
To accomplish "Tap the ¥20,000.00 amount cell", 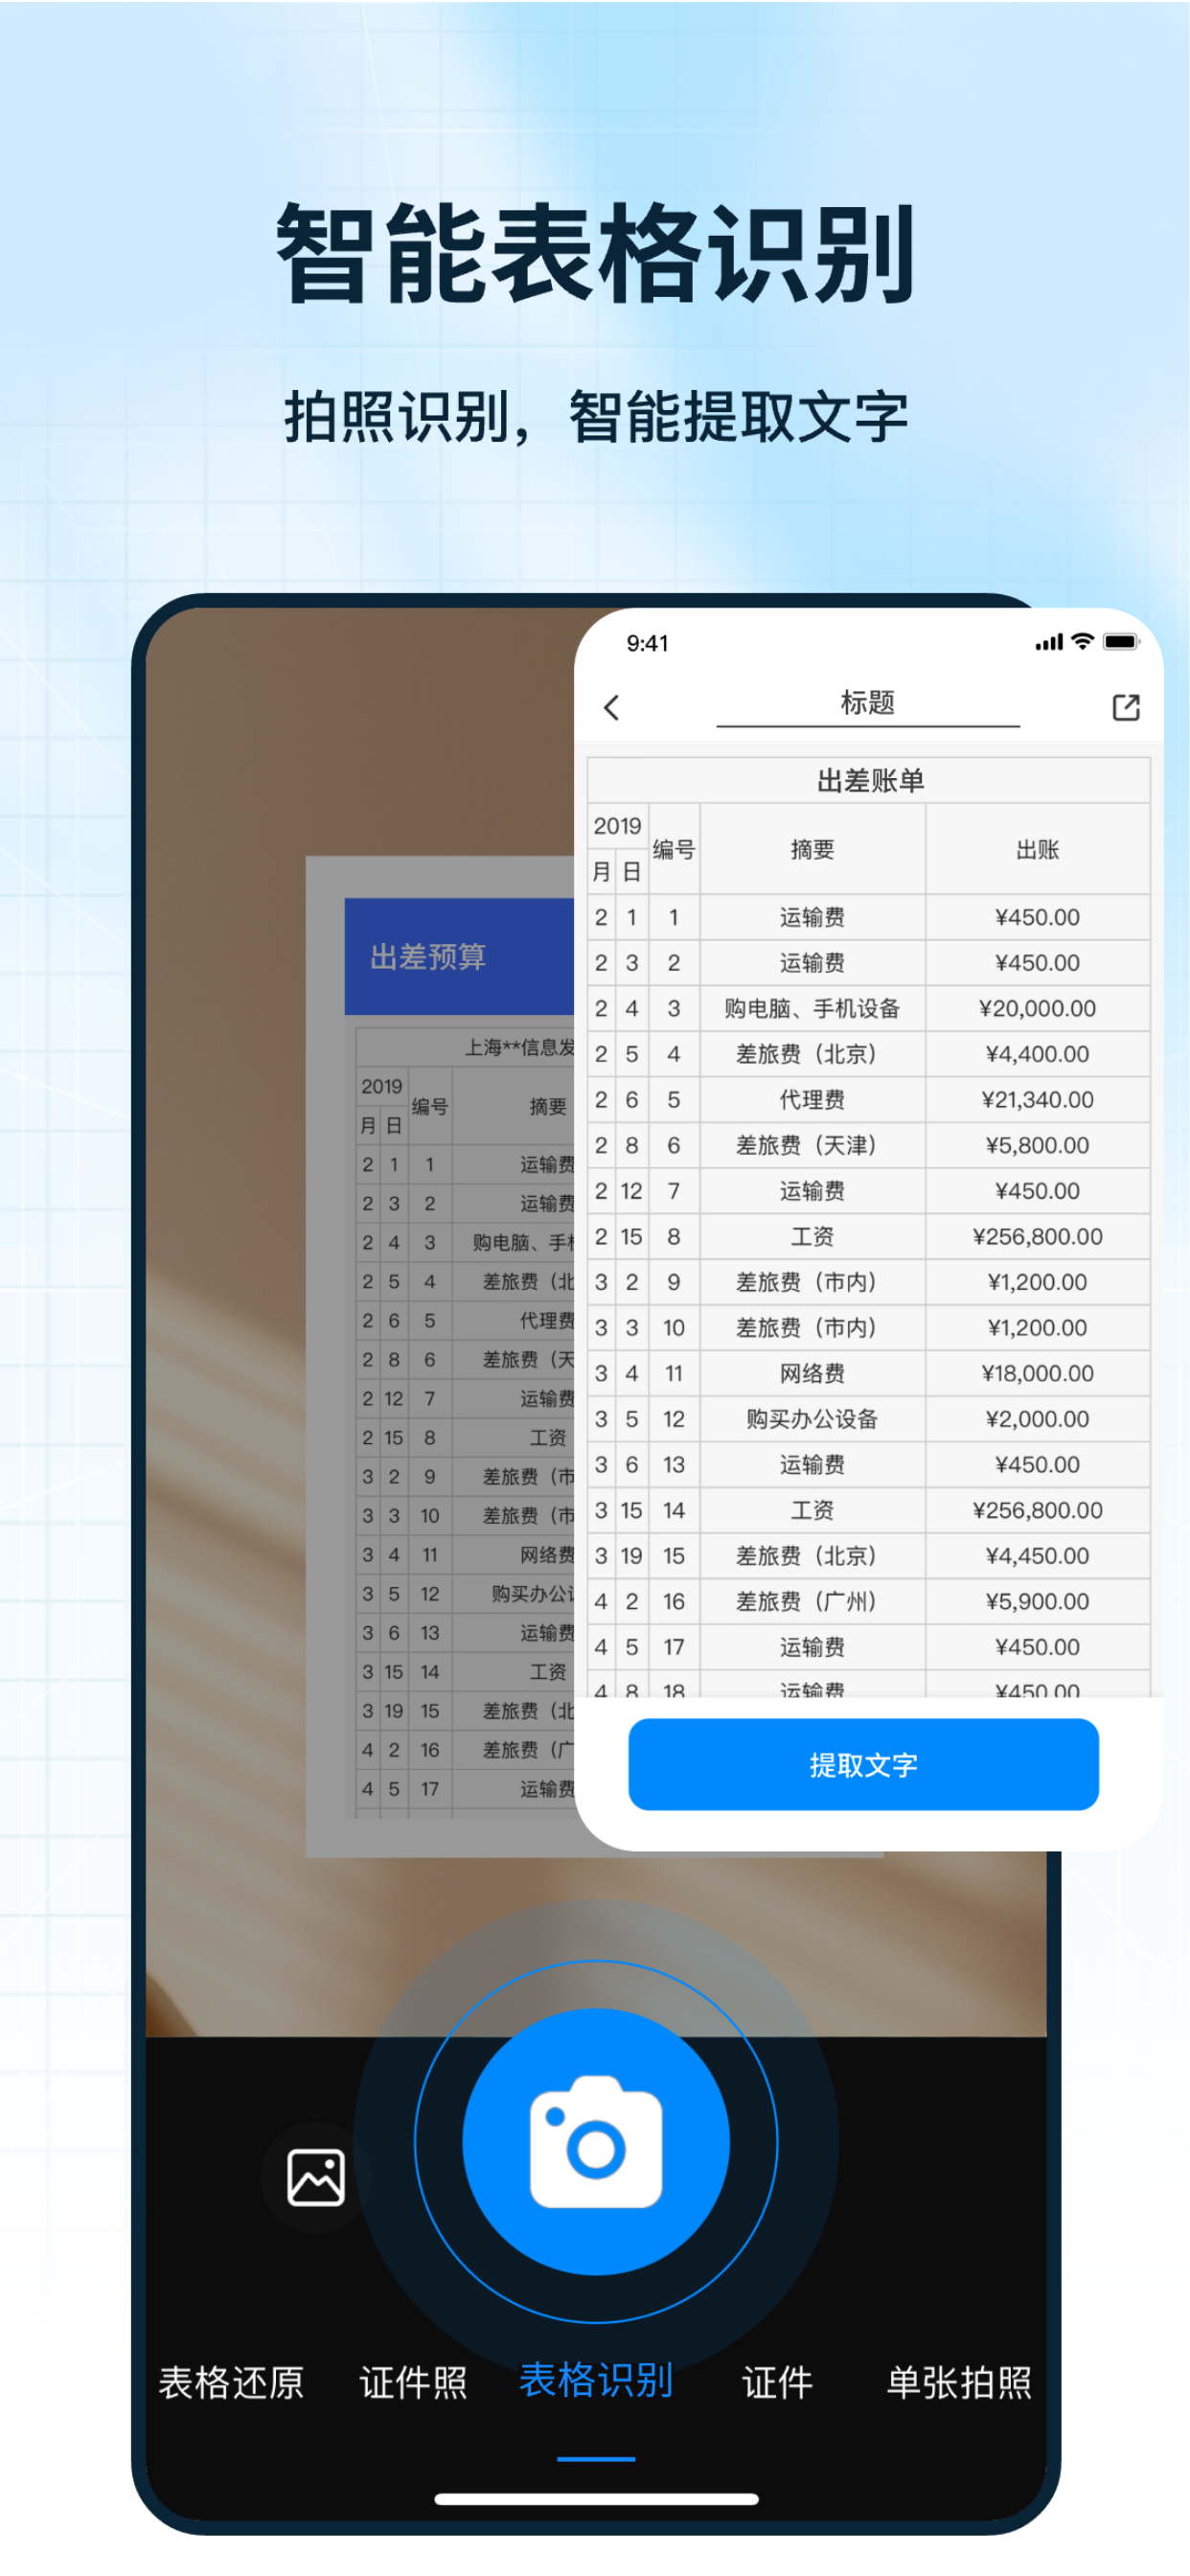I will pos(1038,1008).
